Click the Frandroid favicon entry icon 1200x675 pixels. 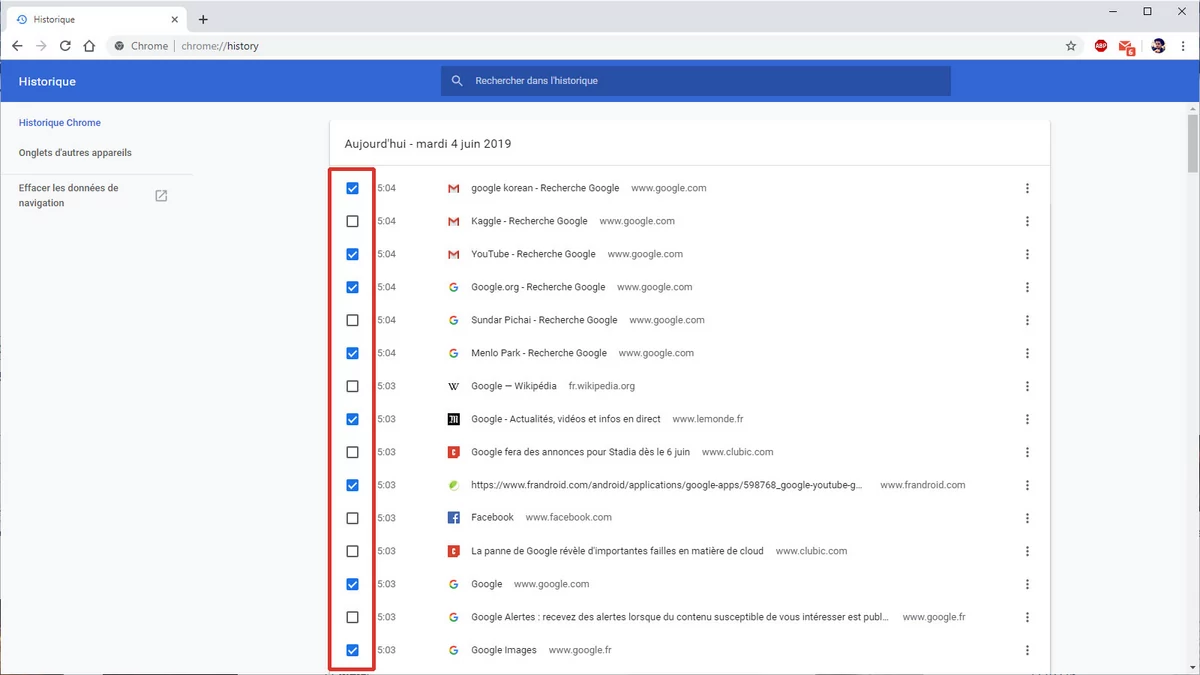tap(453, 485)
